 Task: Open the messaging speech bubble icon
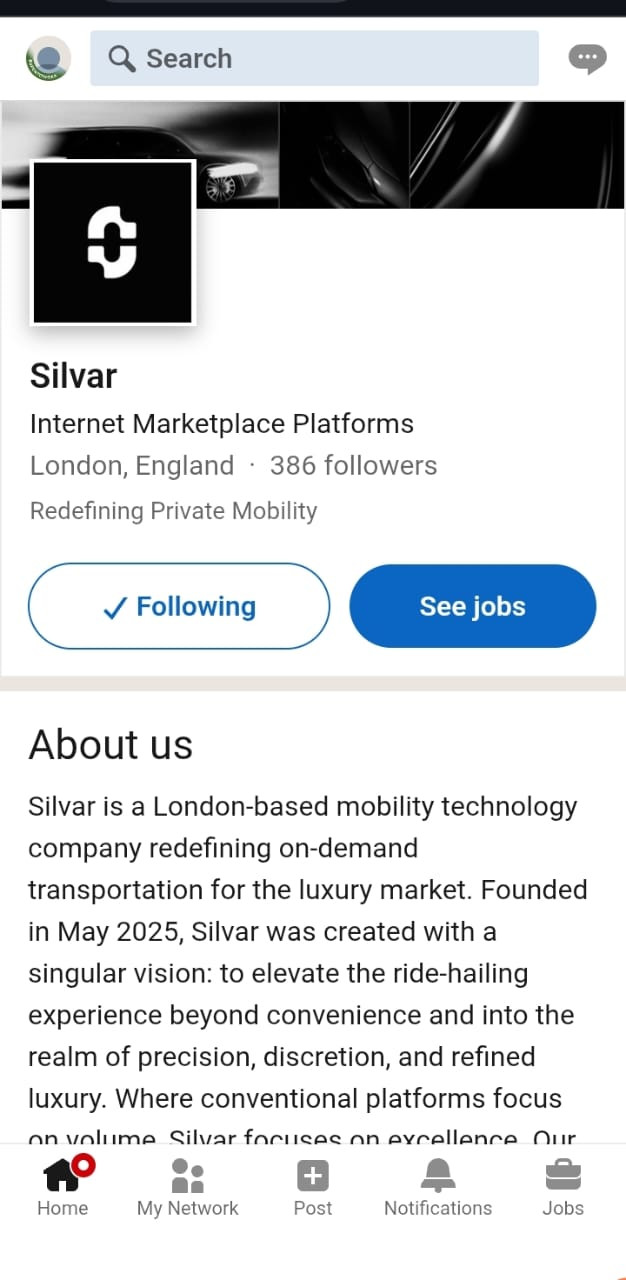tap(587, 59)
